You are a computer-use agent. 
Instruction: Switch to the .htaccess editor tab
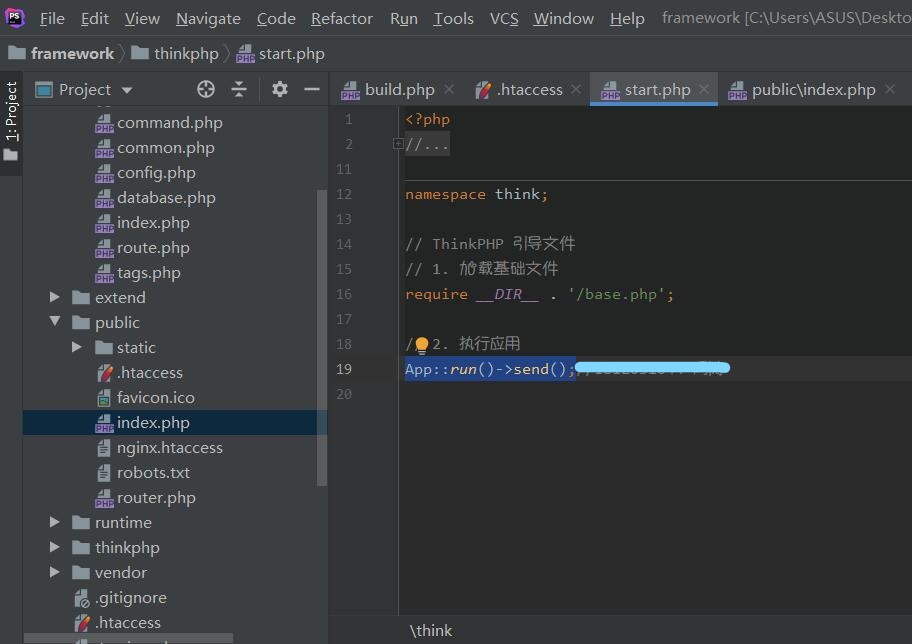pyautogui.click(x=529, y=90)
